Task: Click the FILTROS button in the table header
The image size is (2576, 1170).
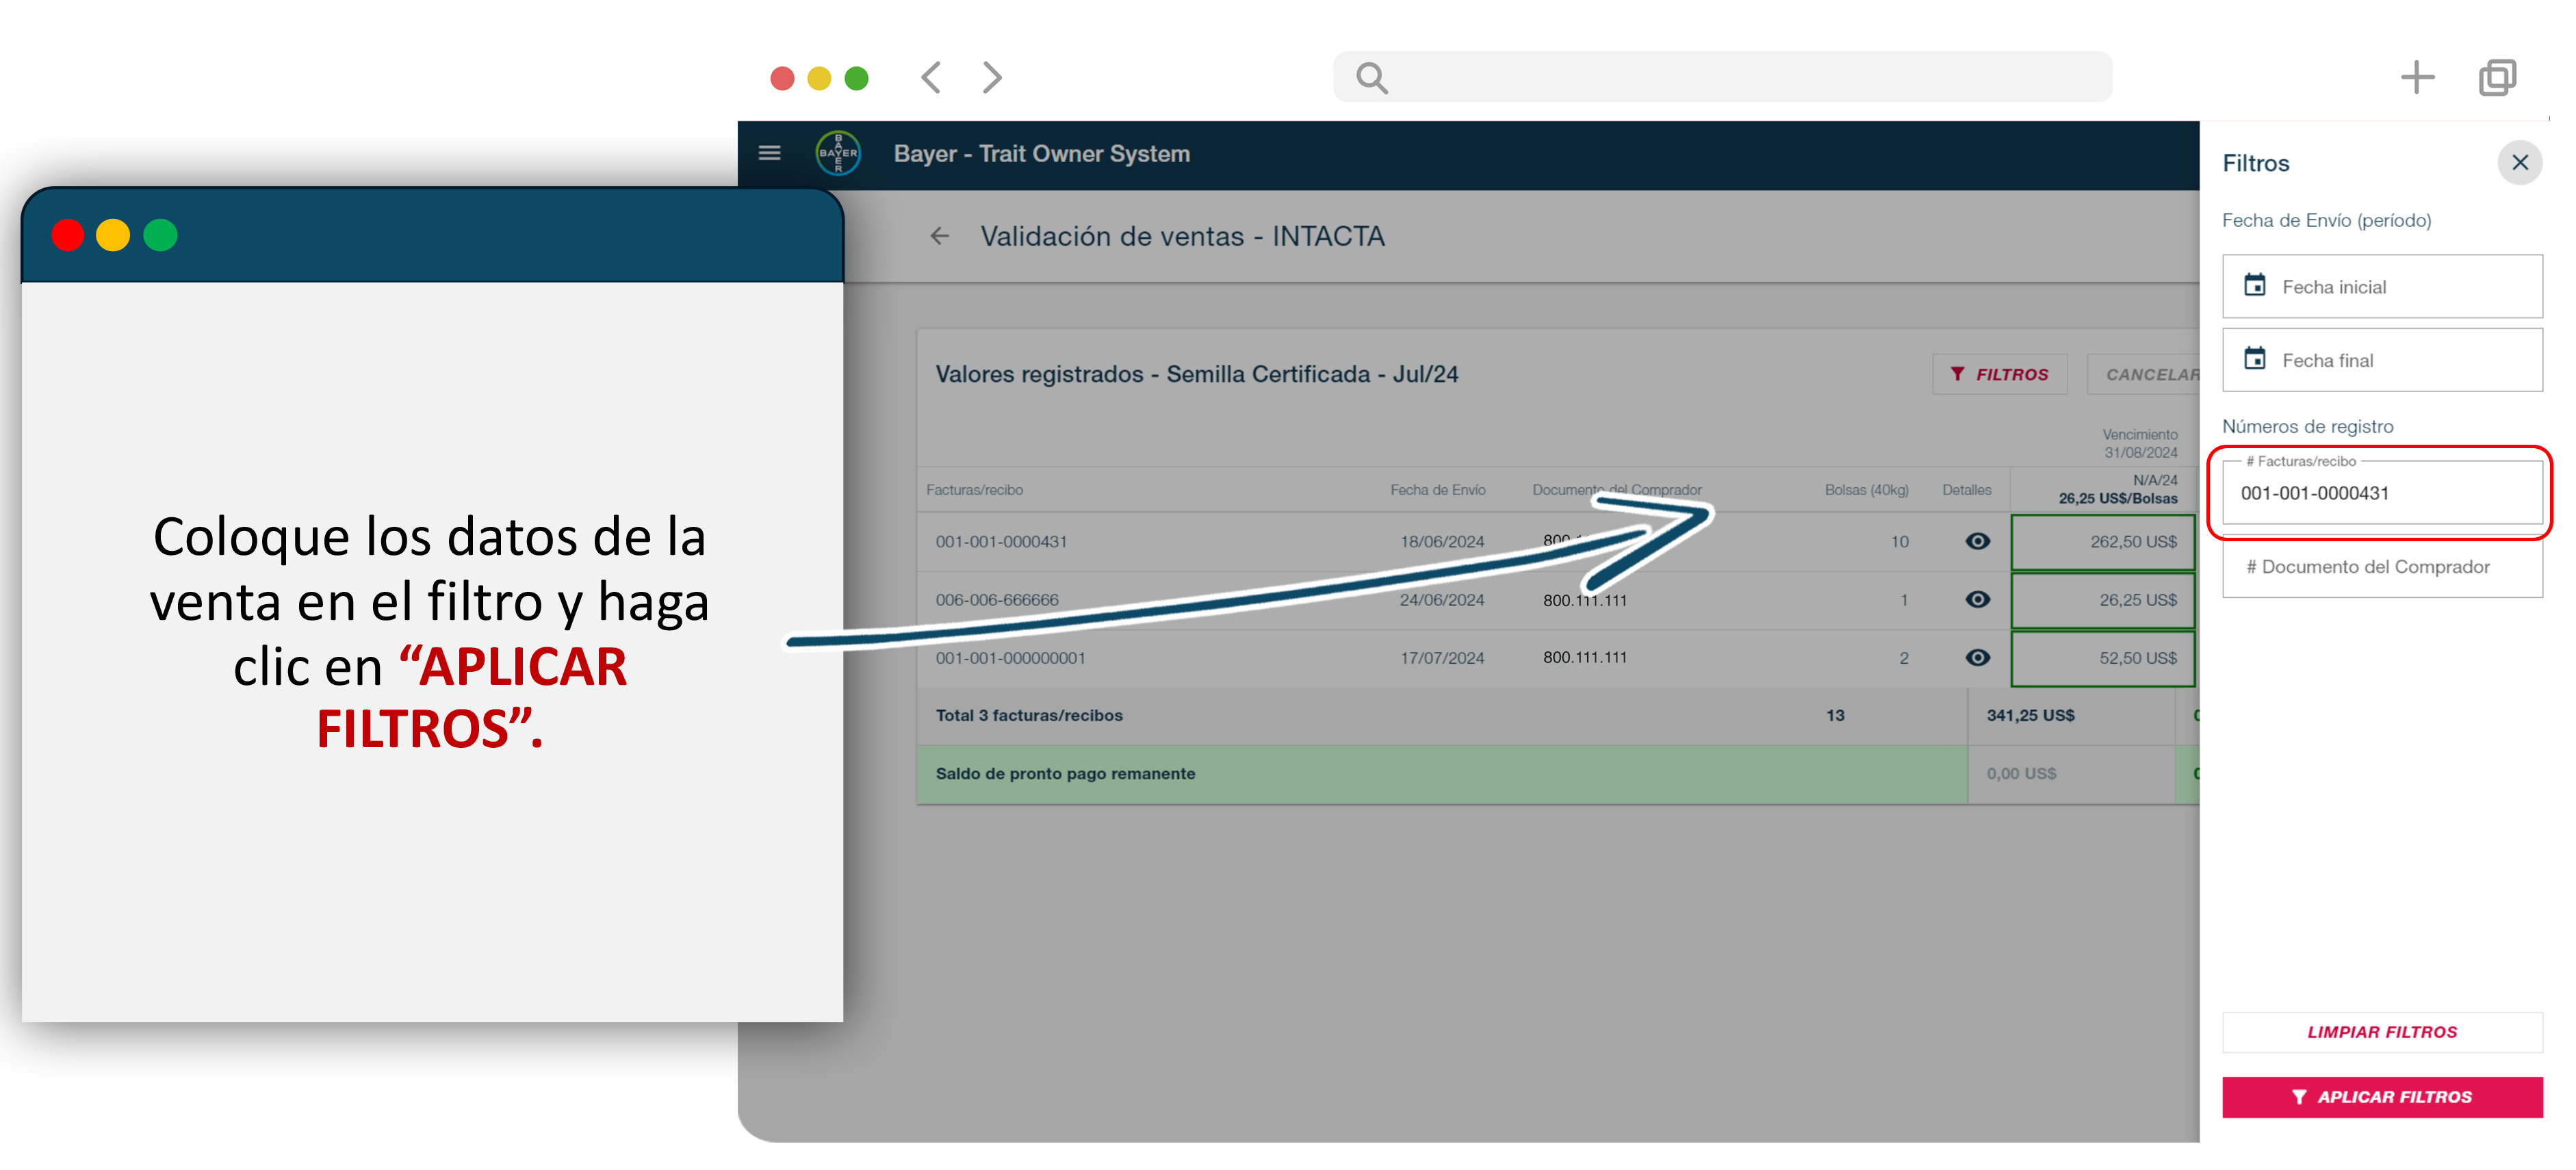Action: click(1999, 374)
